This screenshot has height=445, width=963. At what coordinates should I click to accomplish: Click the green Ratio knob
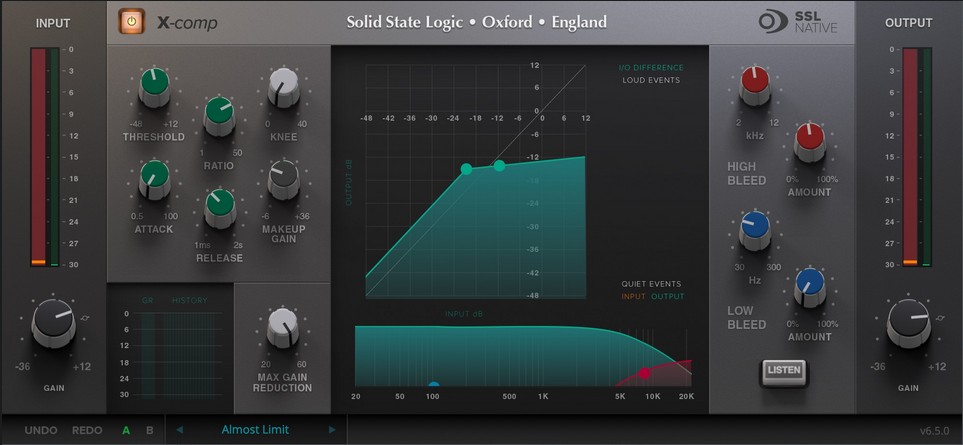click(x=219, y=115)
